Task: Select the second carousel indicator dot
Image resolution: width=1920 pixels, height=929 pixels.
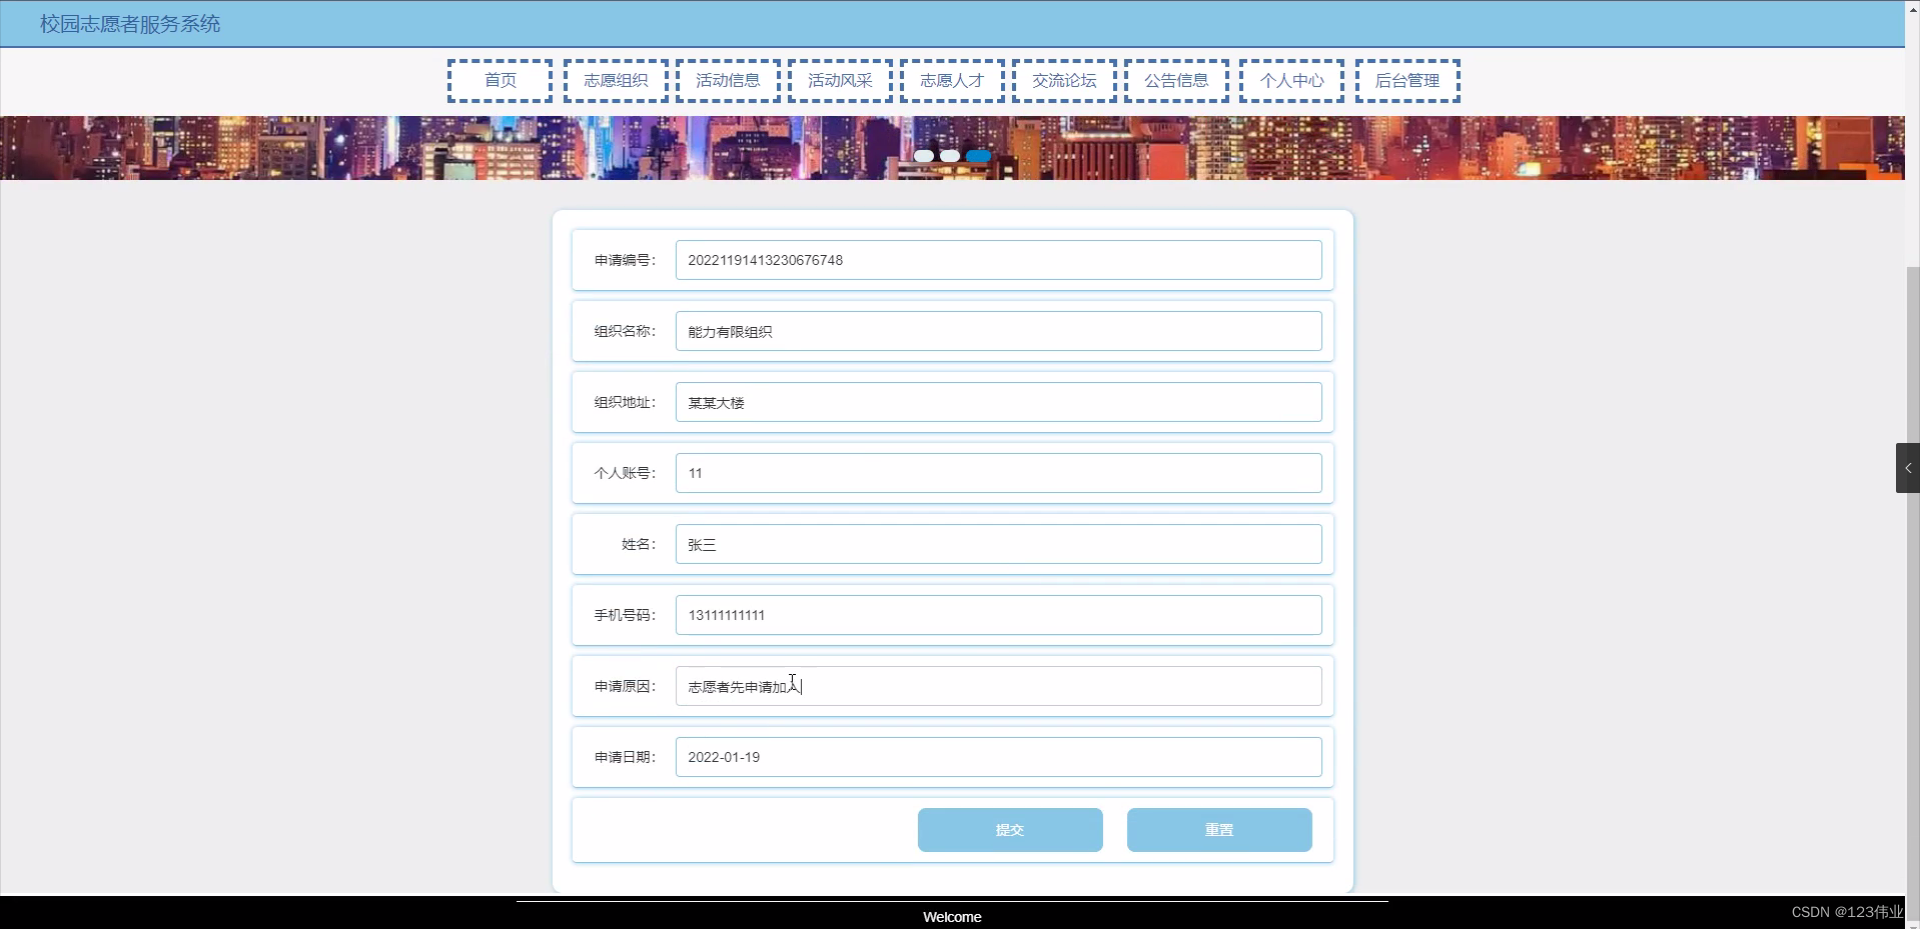Action: coord(951,156)
